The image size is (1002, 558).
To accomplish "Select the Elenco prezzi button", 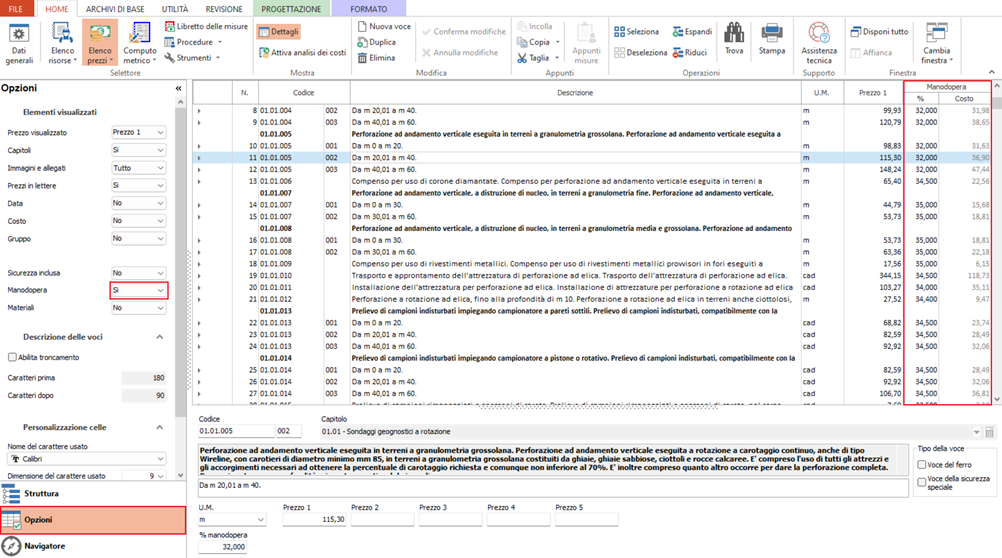I will (x=100, y=43).
